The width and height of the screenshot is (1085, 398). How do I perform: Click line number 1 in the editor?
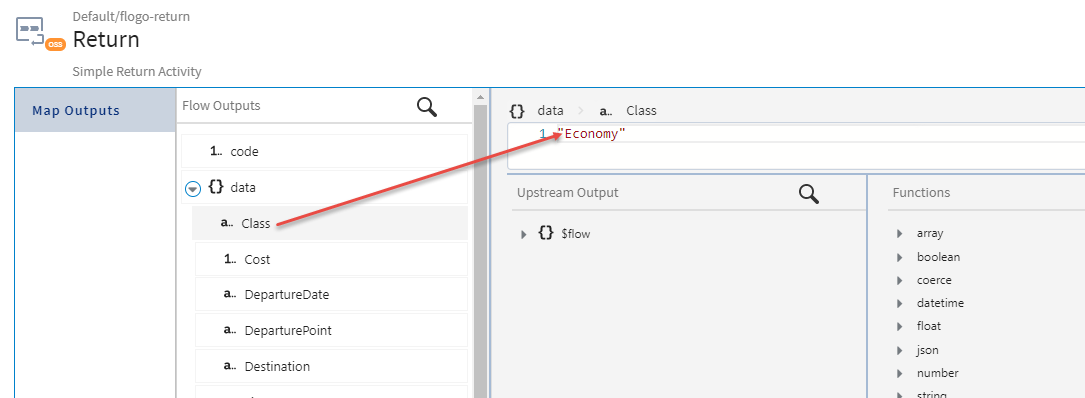tap(542, 134)
